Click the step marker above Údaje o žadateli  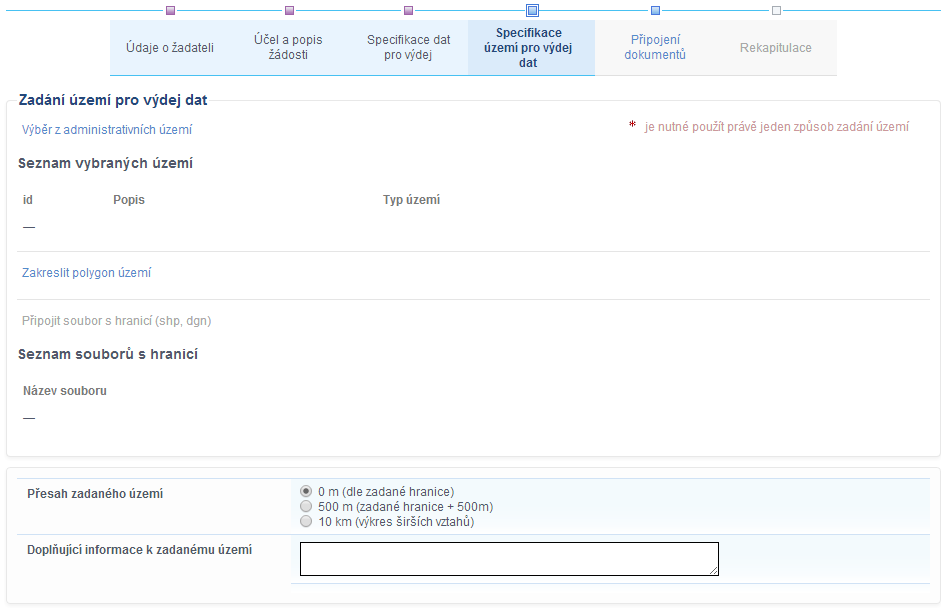click(x=170, y=11)
